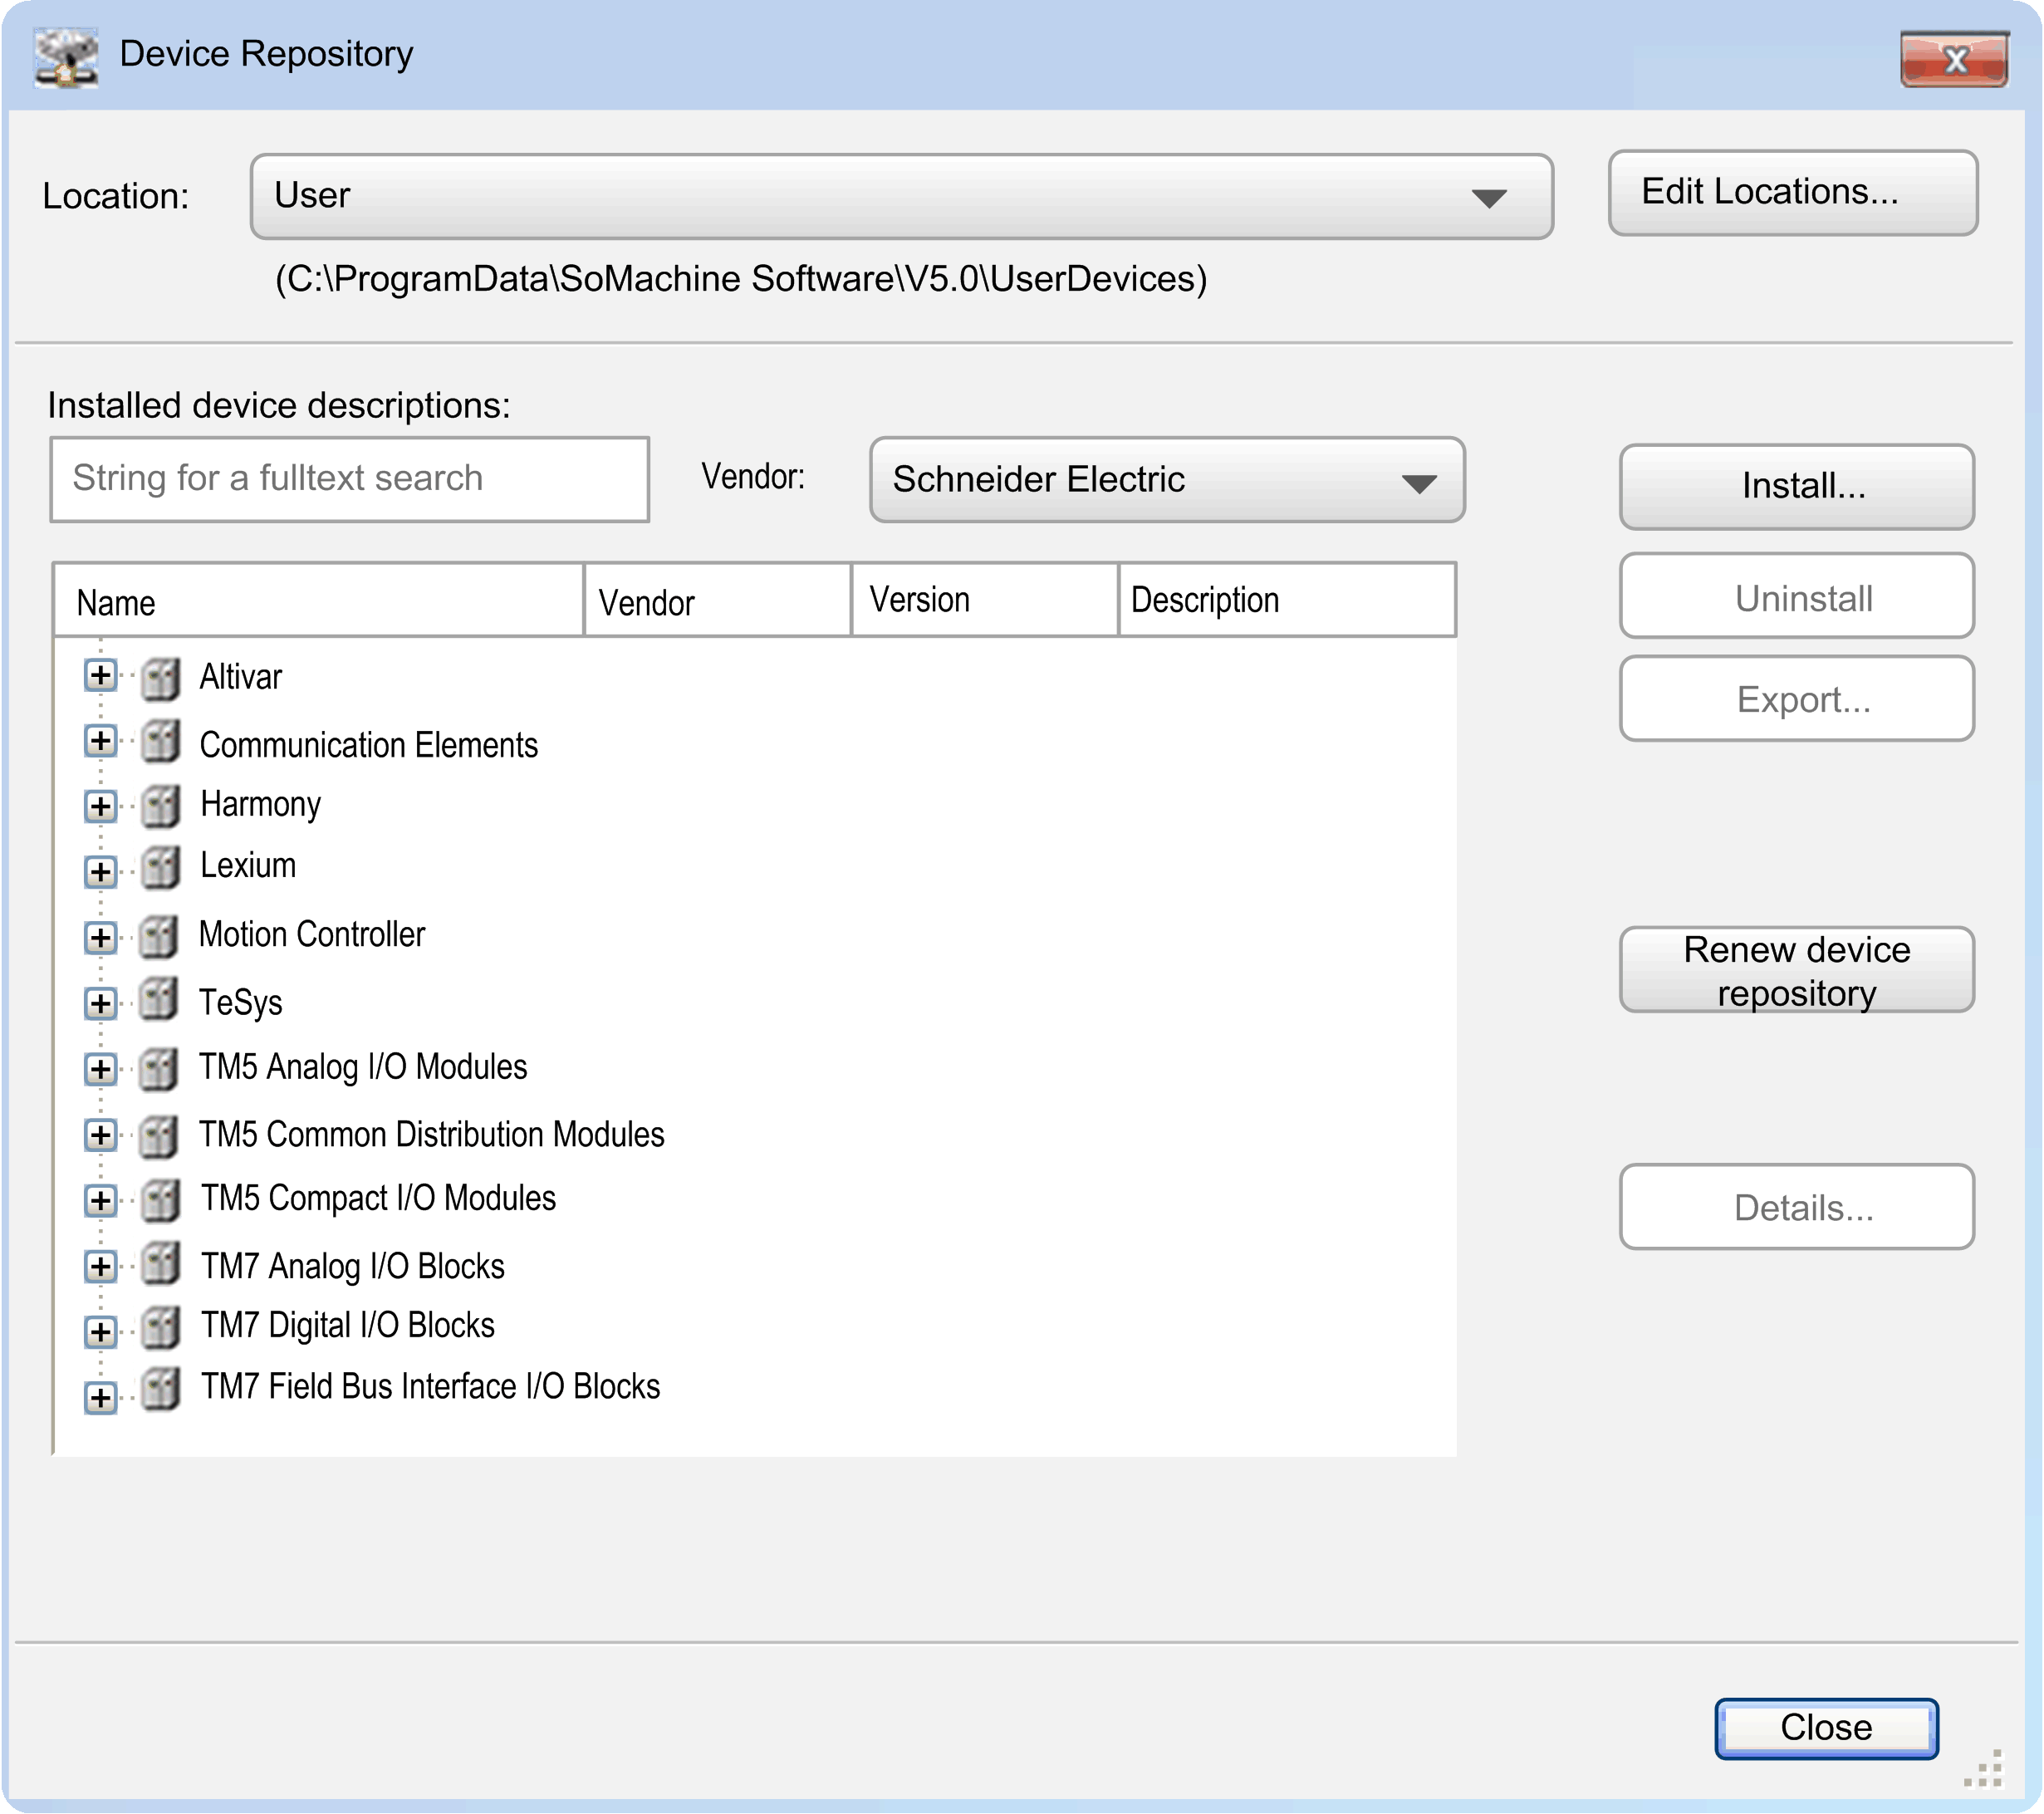The width and height of the screenshot is (2044, 1814).
Task: Sort by the Description column header
Action: pos(1287,600)
